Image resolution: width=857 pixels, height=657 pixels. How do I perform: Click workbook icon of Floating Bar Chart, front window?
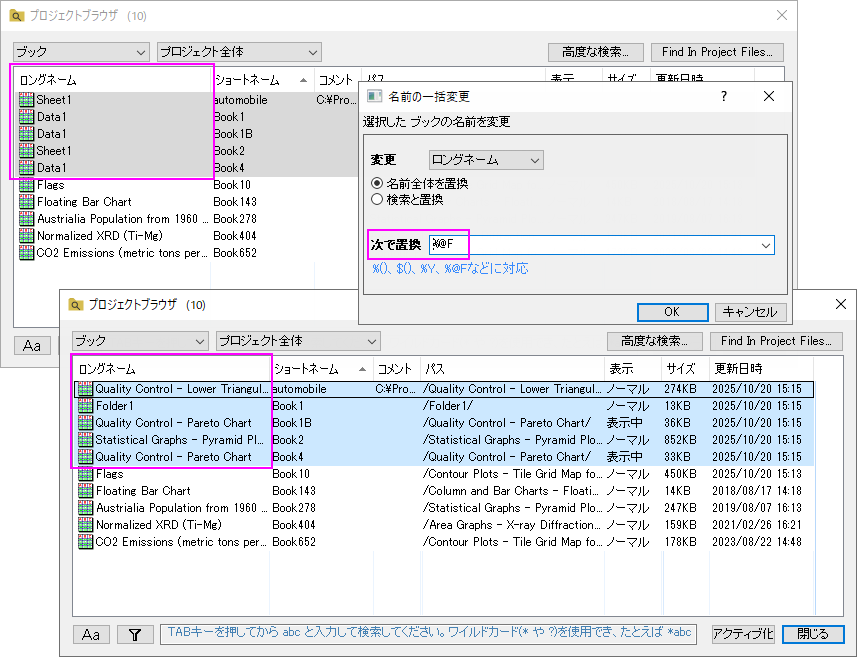pyautogui.click(x=85, y=491)
